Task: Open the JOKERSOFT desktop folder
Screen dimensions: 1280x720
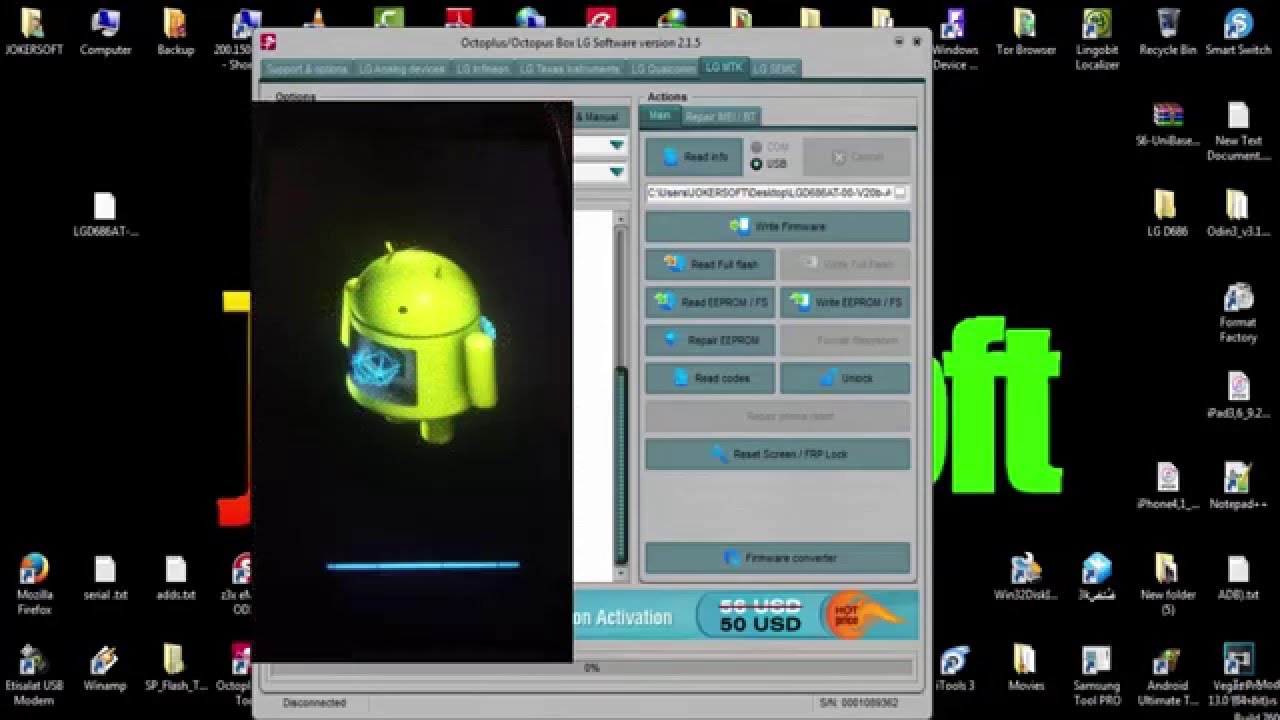Action: 35,30
